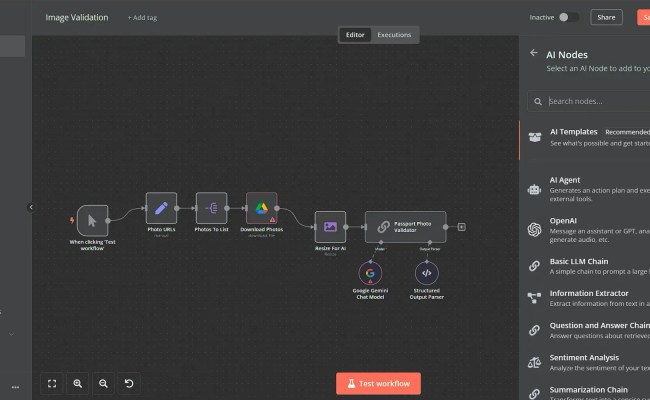This screenshot has height=400, width=650.
Task: Switch to the Editor tab
Action: [355, 35]
